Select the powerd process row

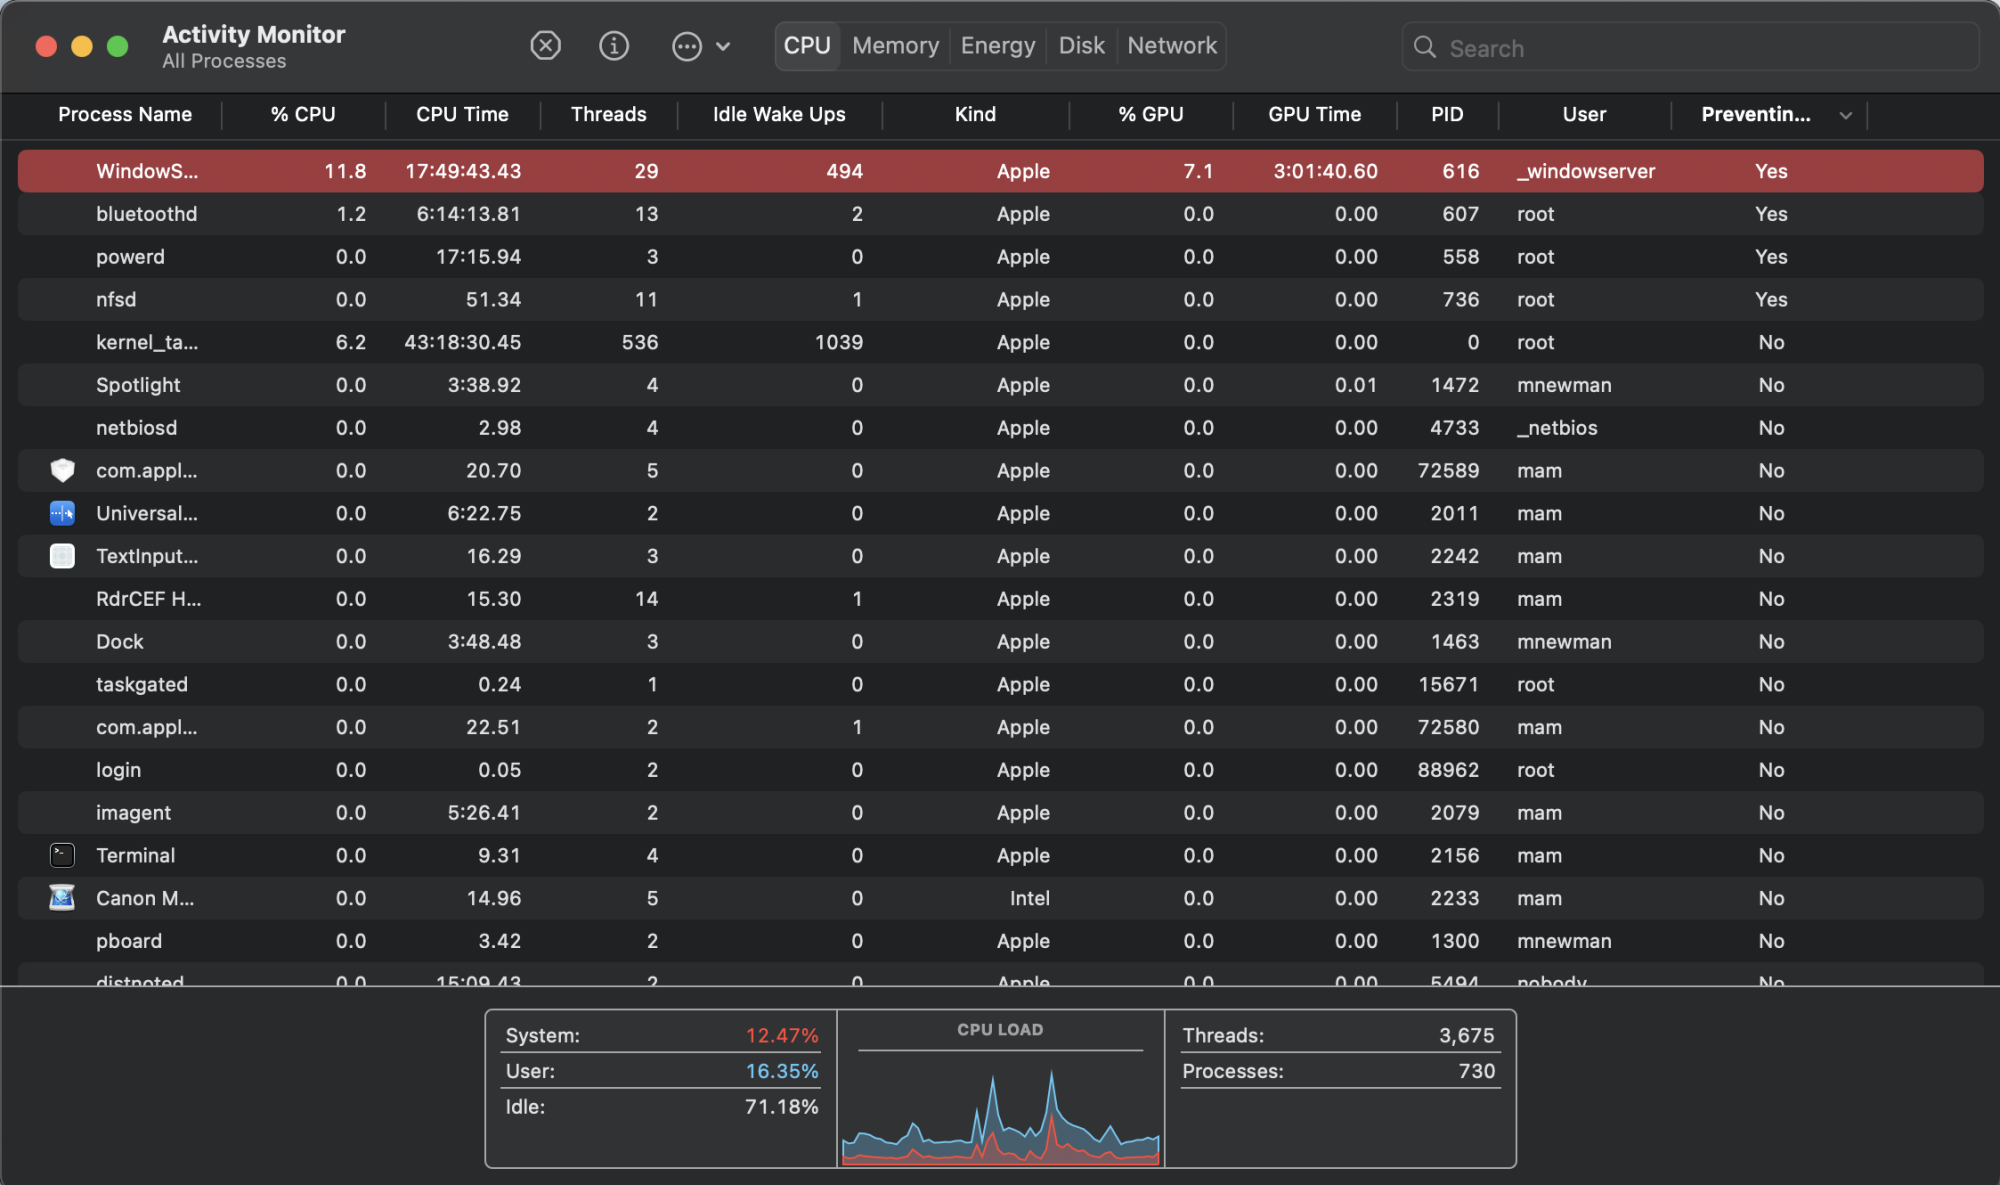[1000, 257]
